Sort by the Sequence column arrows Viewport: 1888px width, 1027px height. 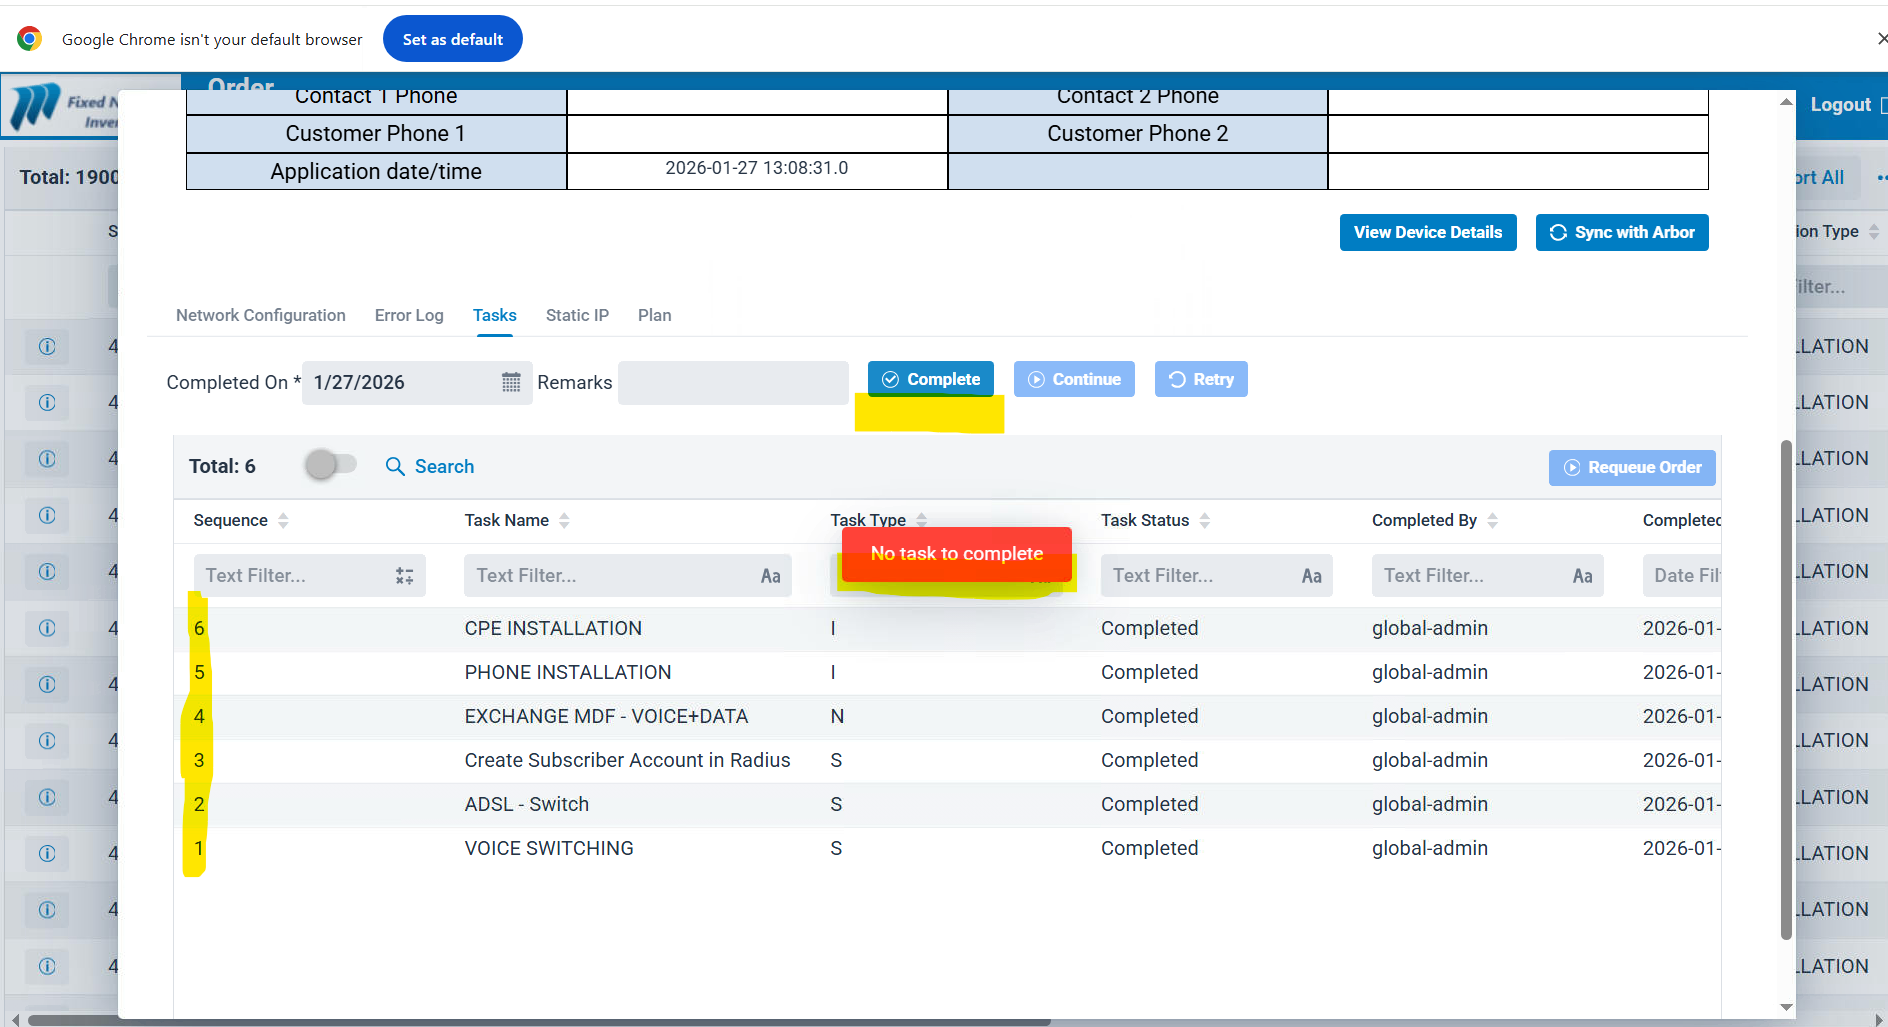tap(283, 520)
